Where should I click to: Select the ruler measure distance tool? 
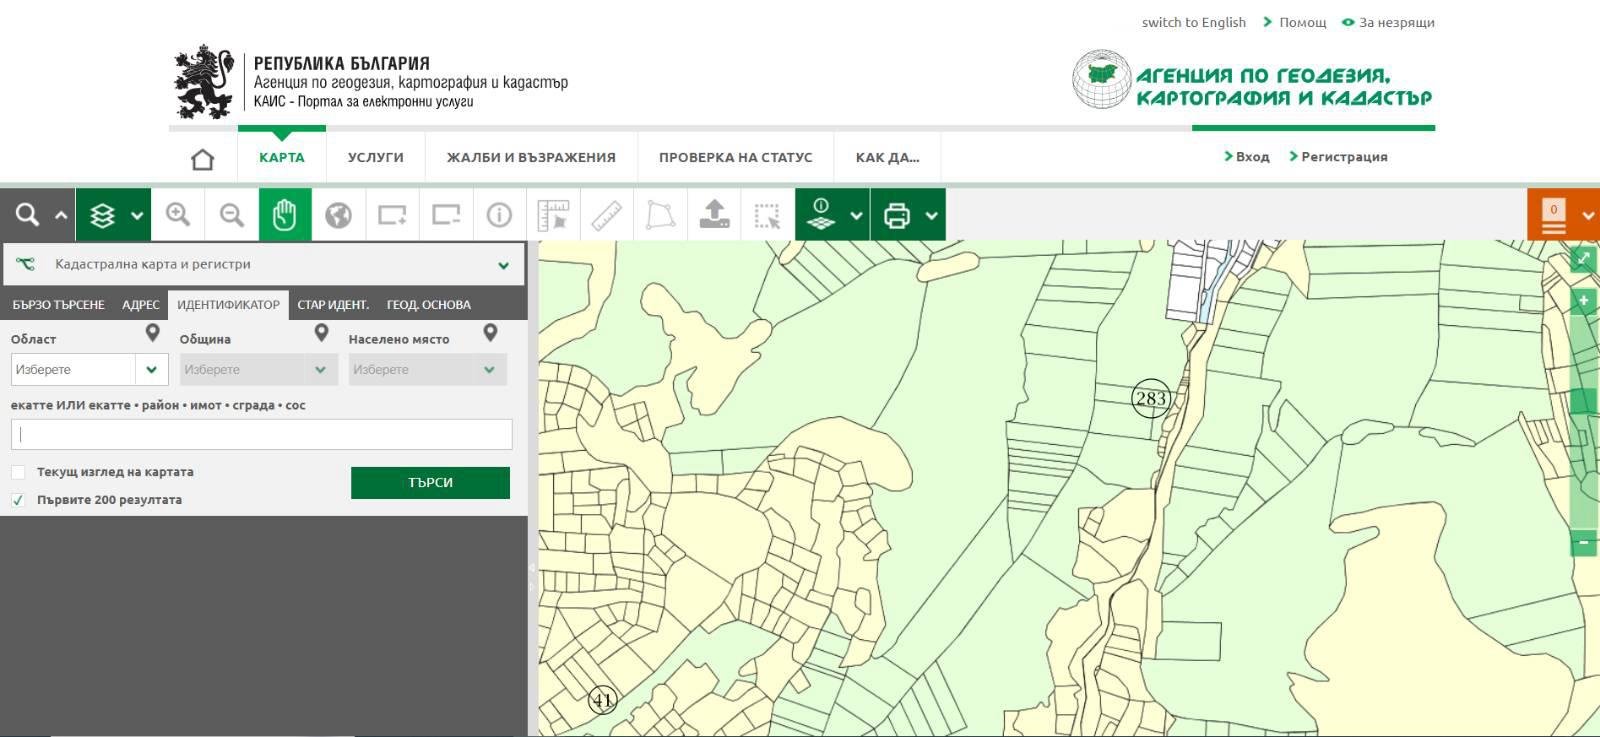point(607,215)
